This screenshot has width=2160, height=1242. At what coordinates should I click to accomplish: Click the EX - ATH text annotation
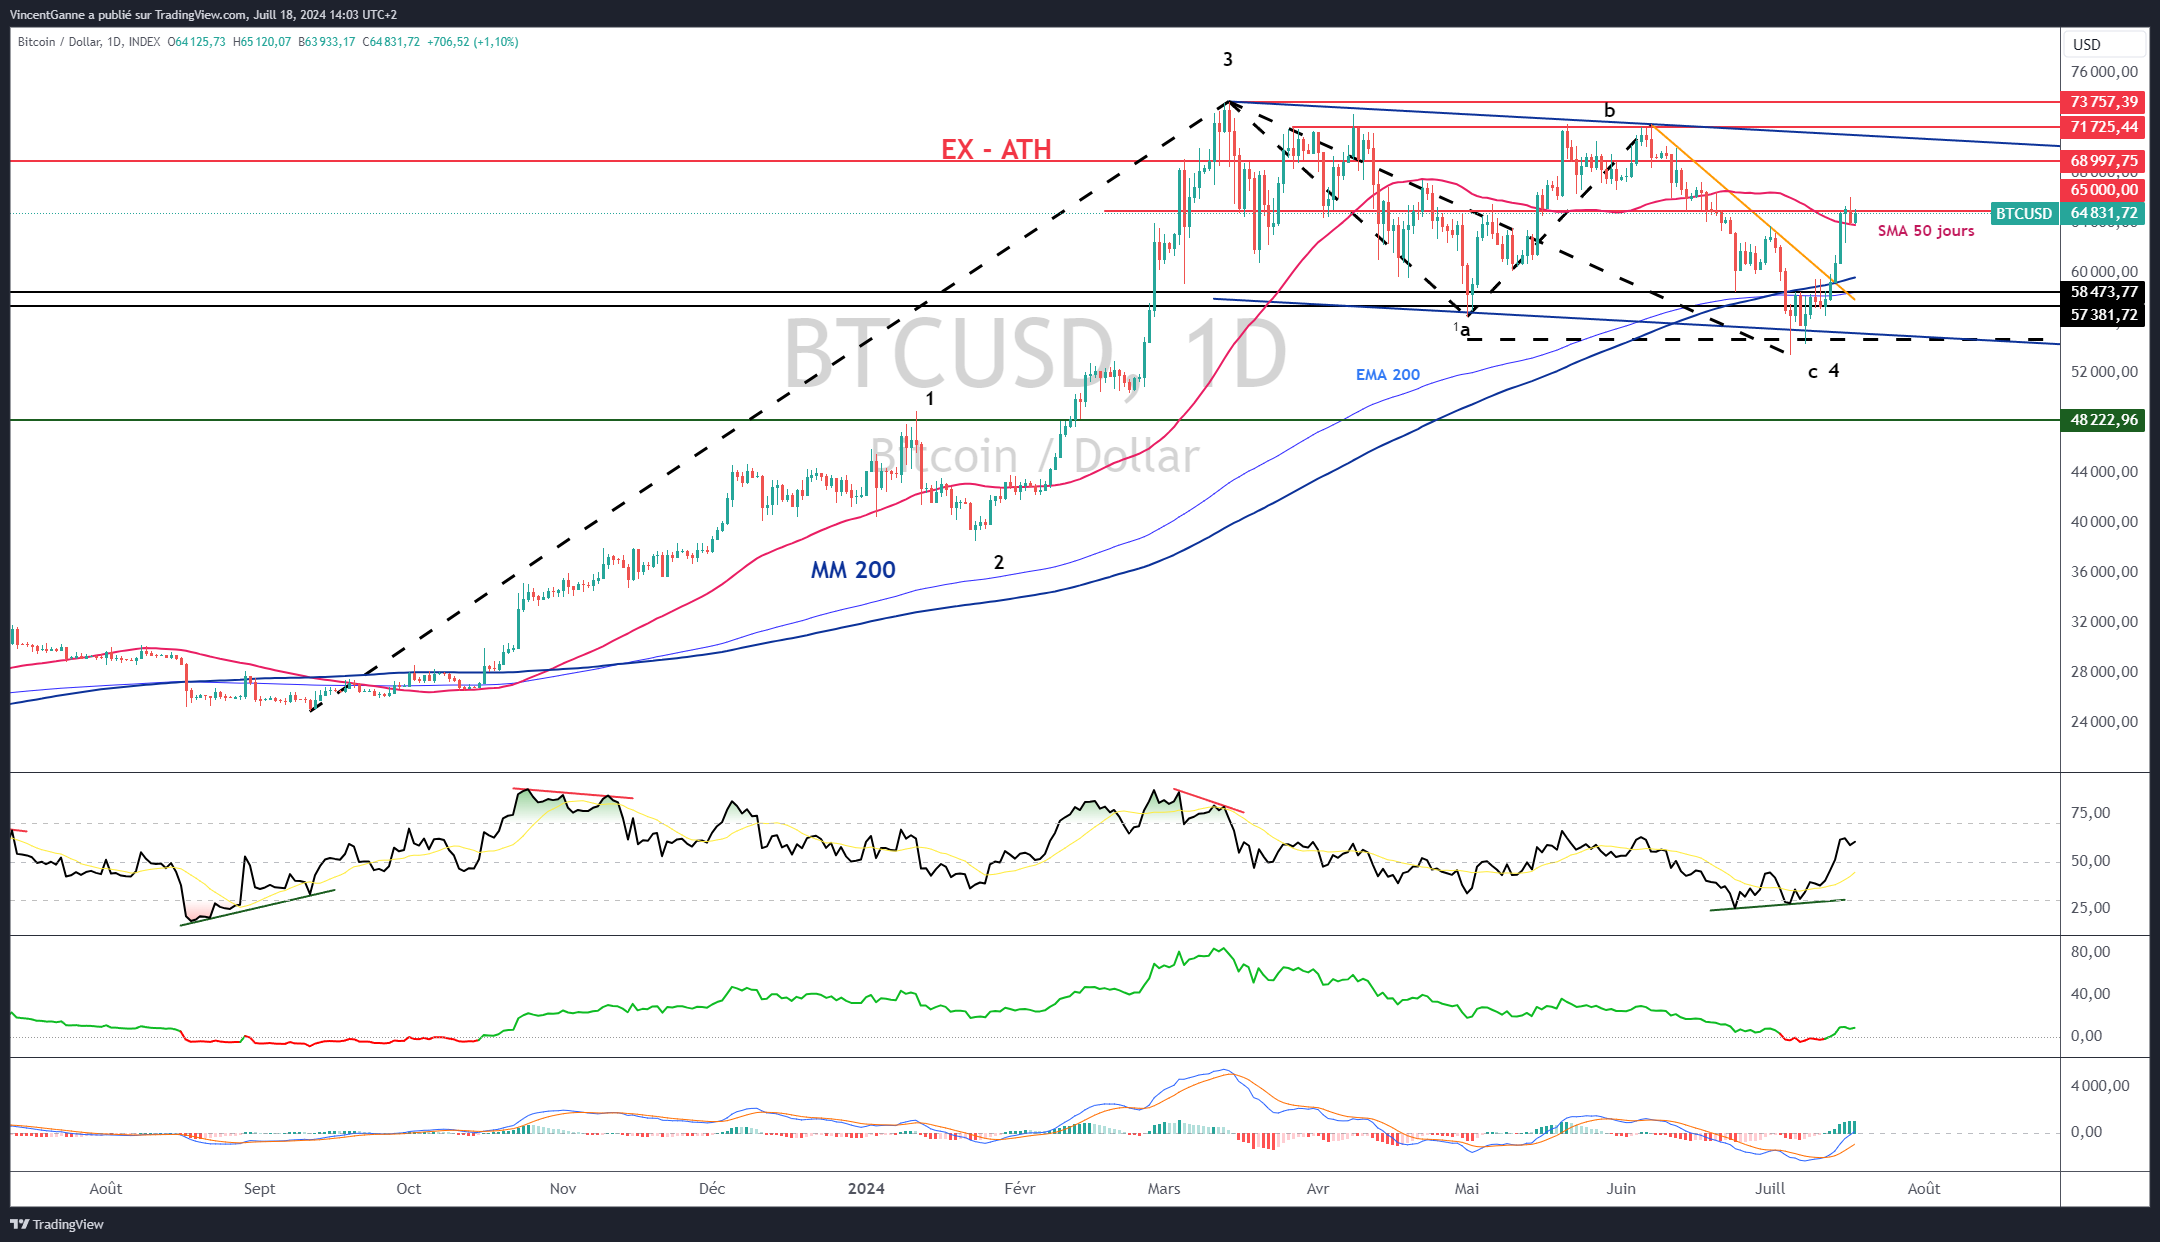[x=996, y=150]
